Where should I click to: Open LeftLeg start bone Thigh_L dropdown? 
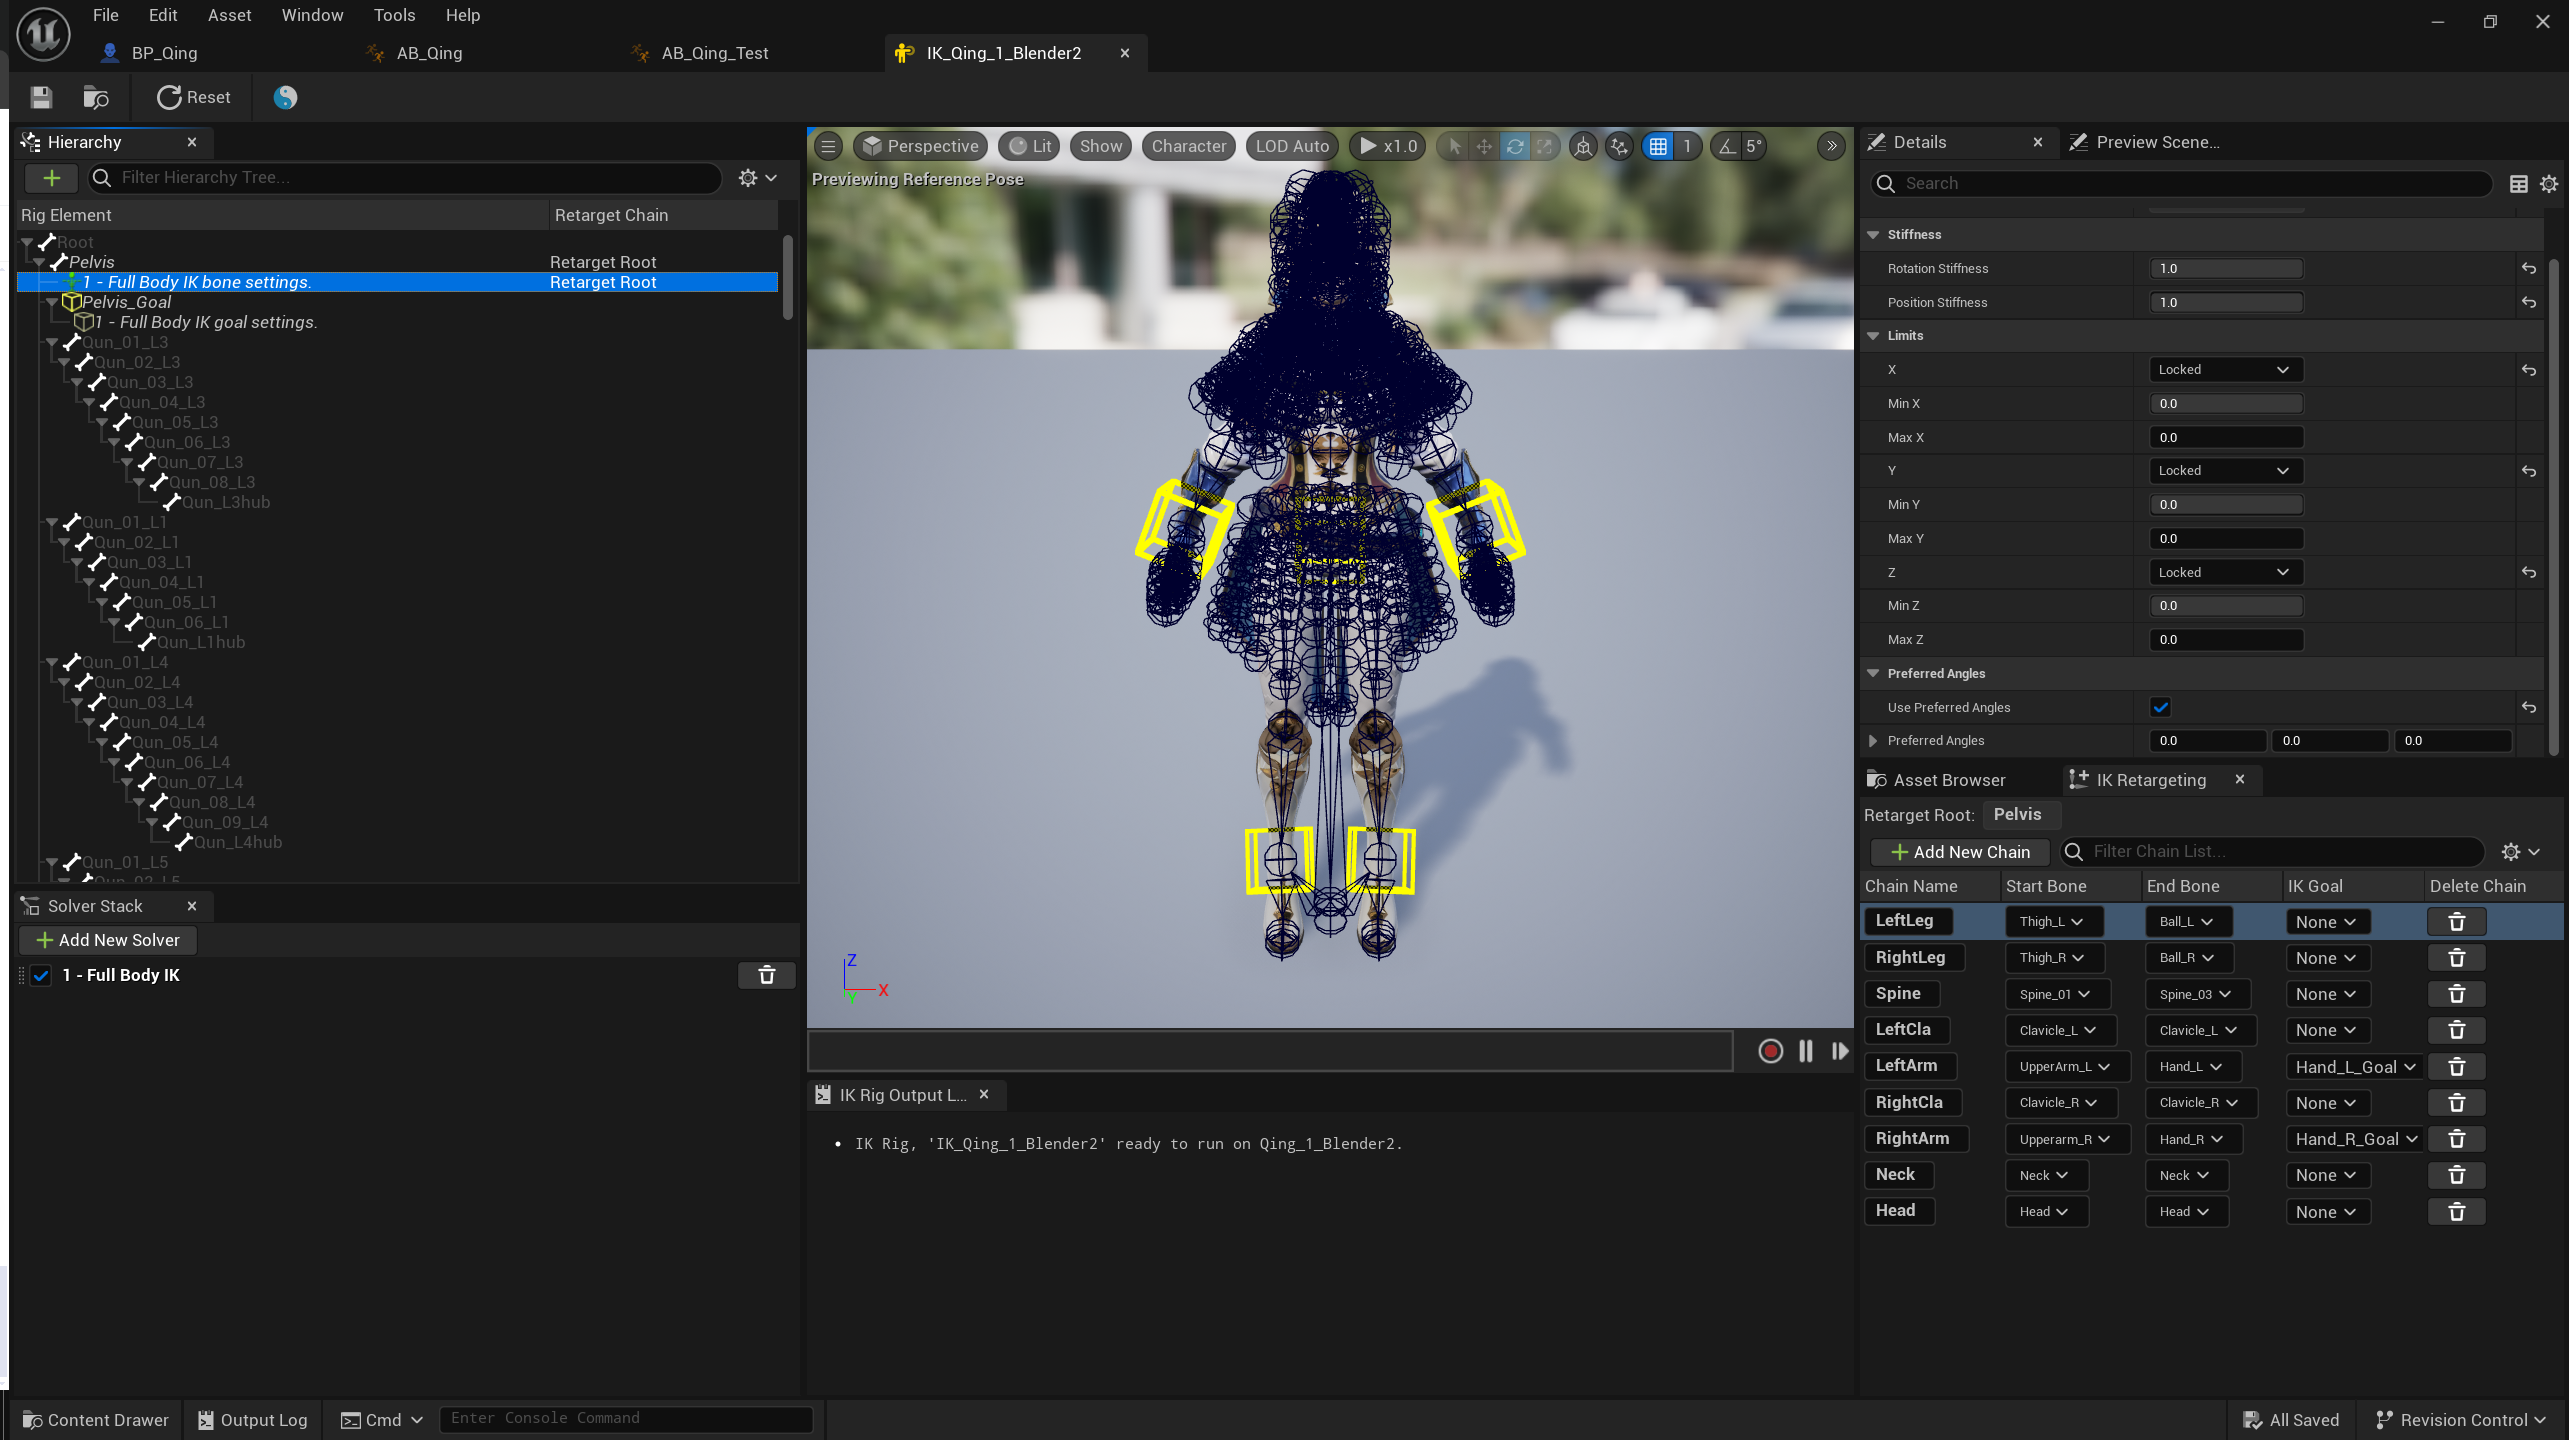click(x=2051, y=921)
